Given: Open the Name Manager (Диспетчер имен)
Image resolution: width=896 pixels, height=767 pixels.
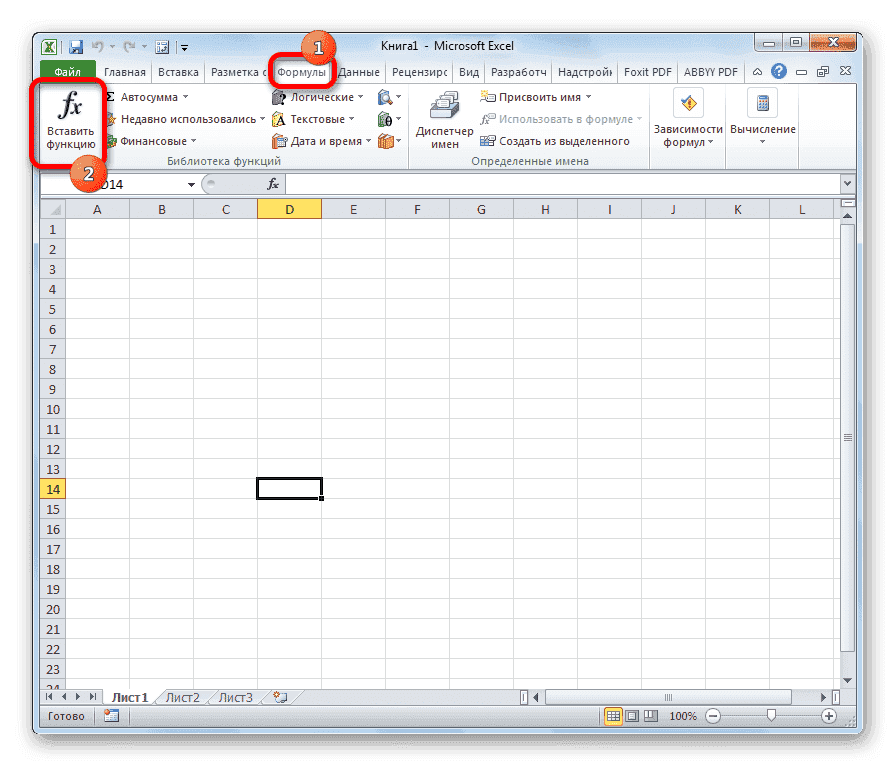Looking at the screenshot, I should pyautogui.click(x=443, y=115).
